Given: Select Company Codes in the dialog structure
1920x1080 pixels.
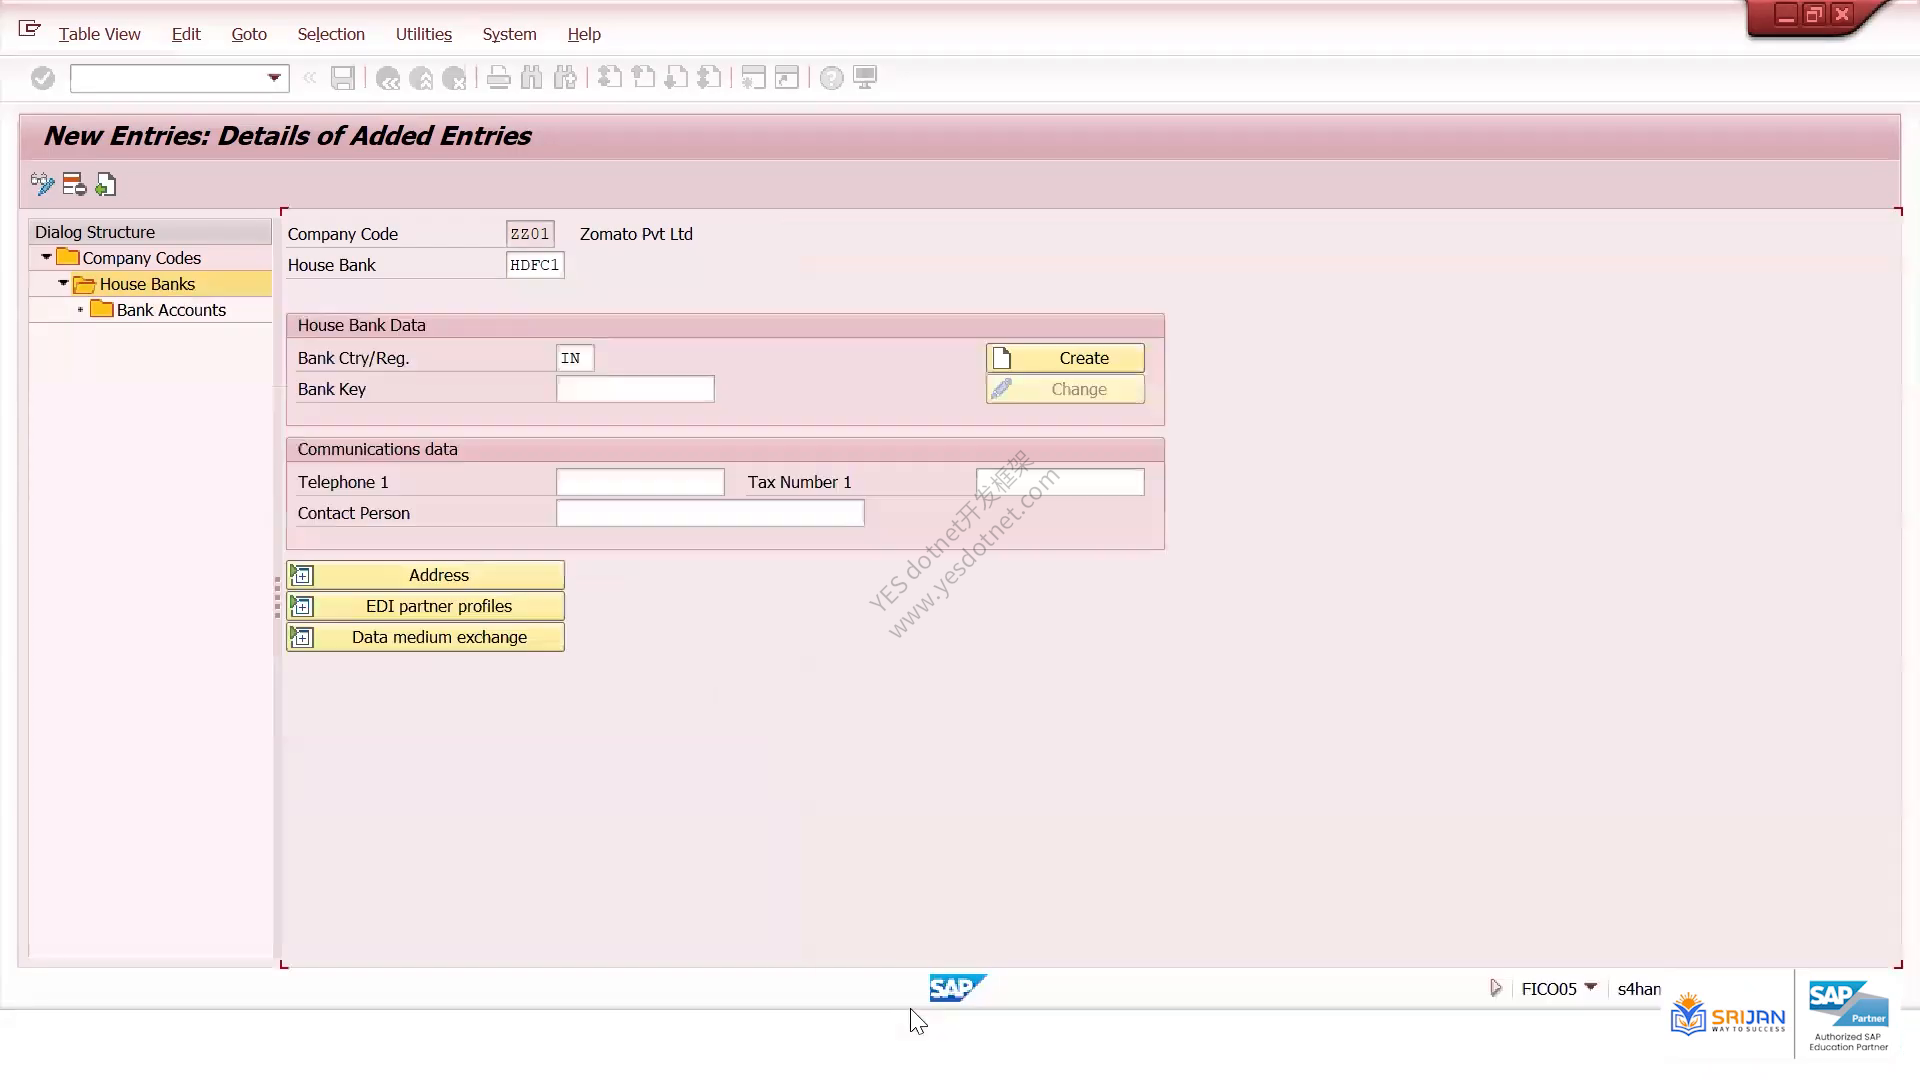Looking at the screenshot, I should point(141,258).
